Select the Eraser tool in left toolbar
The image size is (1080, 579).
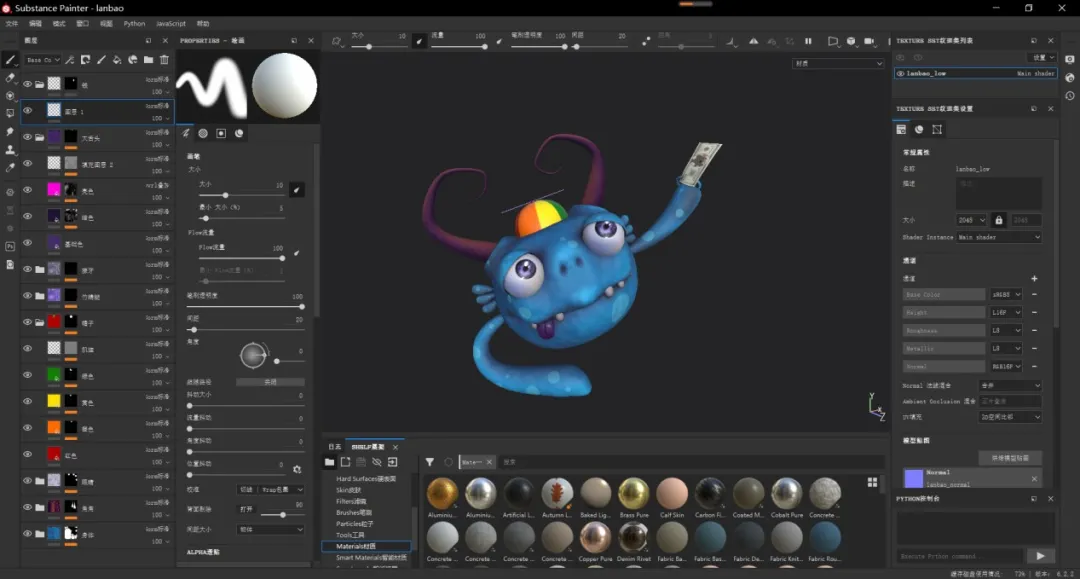tap(10, 77)
